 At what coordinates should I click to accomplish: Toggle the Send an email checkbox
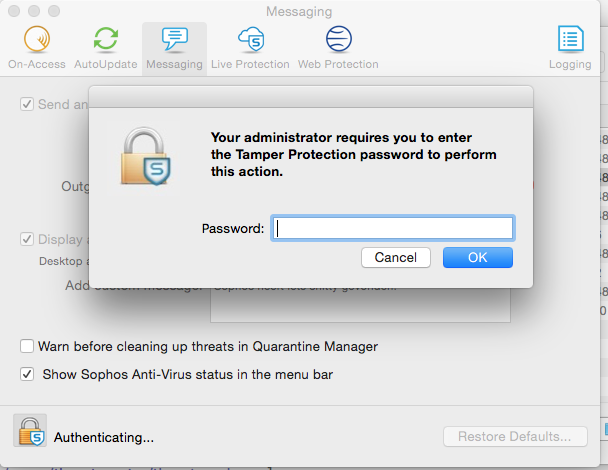pos(27,104)
